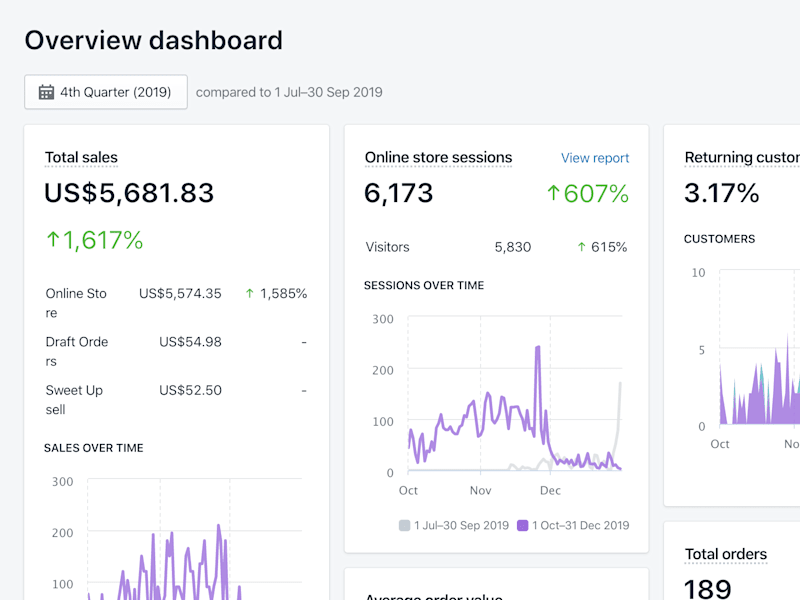Screen dimensions: 800x600
Task: Click the SALES OVER TIME heading
Action: click(x=94, y=448)
